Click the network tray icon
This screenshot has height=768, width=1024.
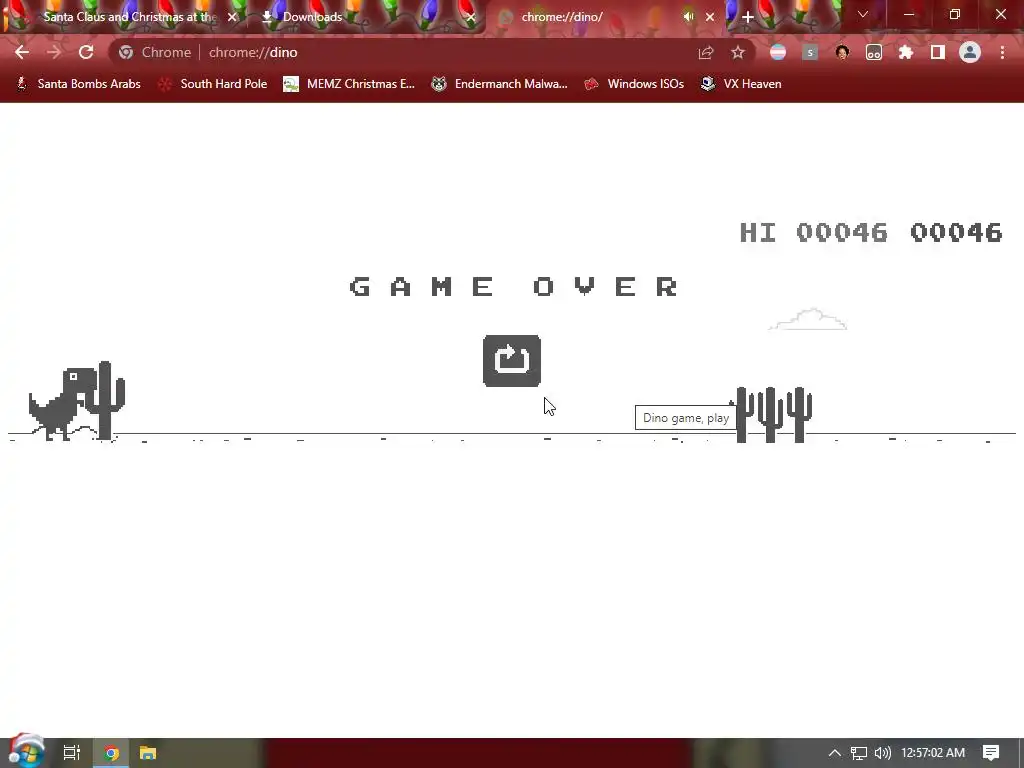tap(859, 753)
